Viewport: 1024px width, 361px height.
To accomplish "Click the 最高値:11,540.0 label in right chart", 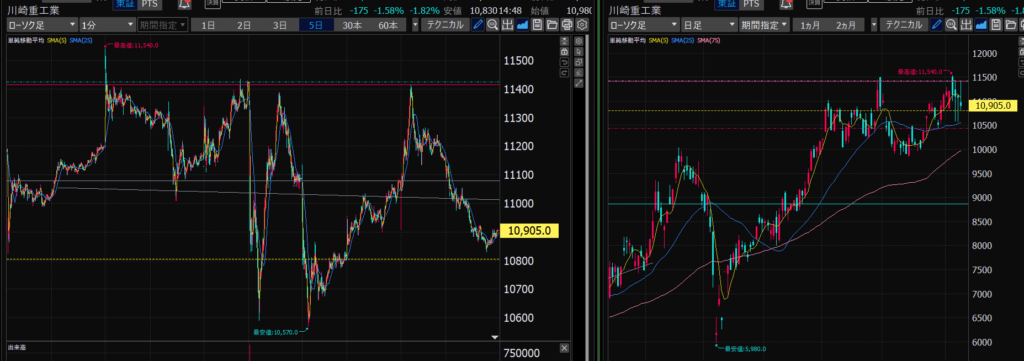I will tap(920, 72).
